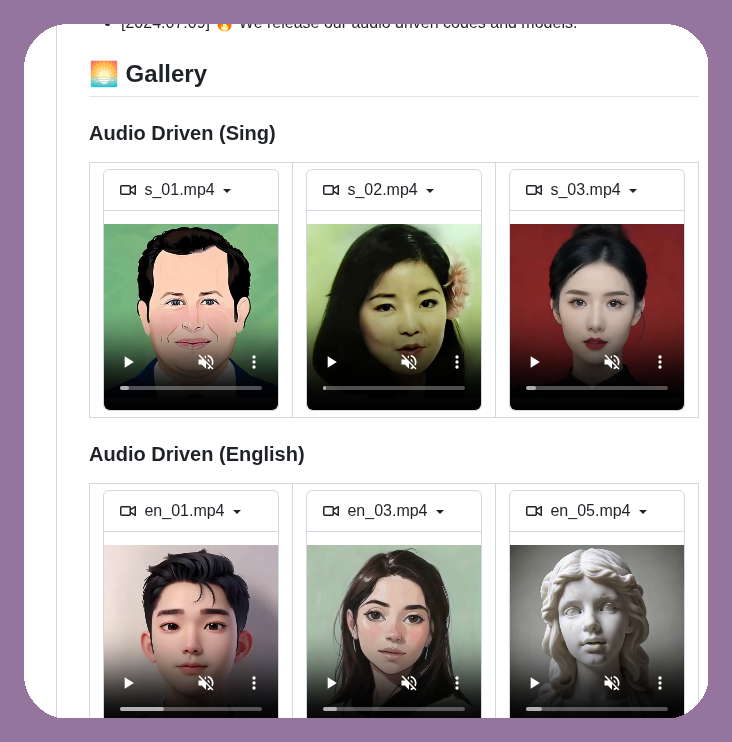The image size is (732, 742).
Task: Click the Audio Driven (Sing) heading
Action: click(x=182, y=133)
